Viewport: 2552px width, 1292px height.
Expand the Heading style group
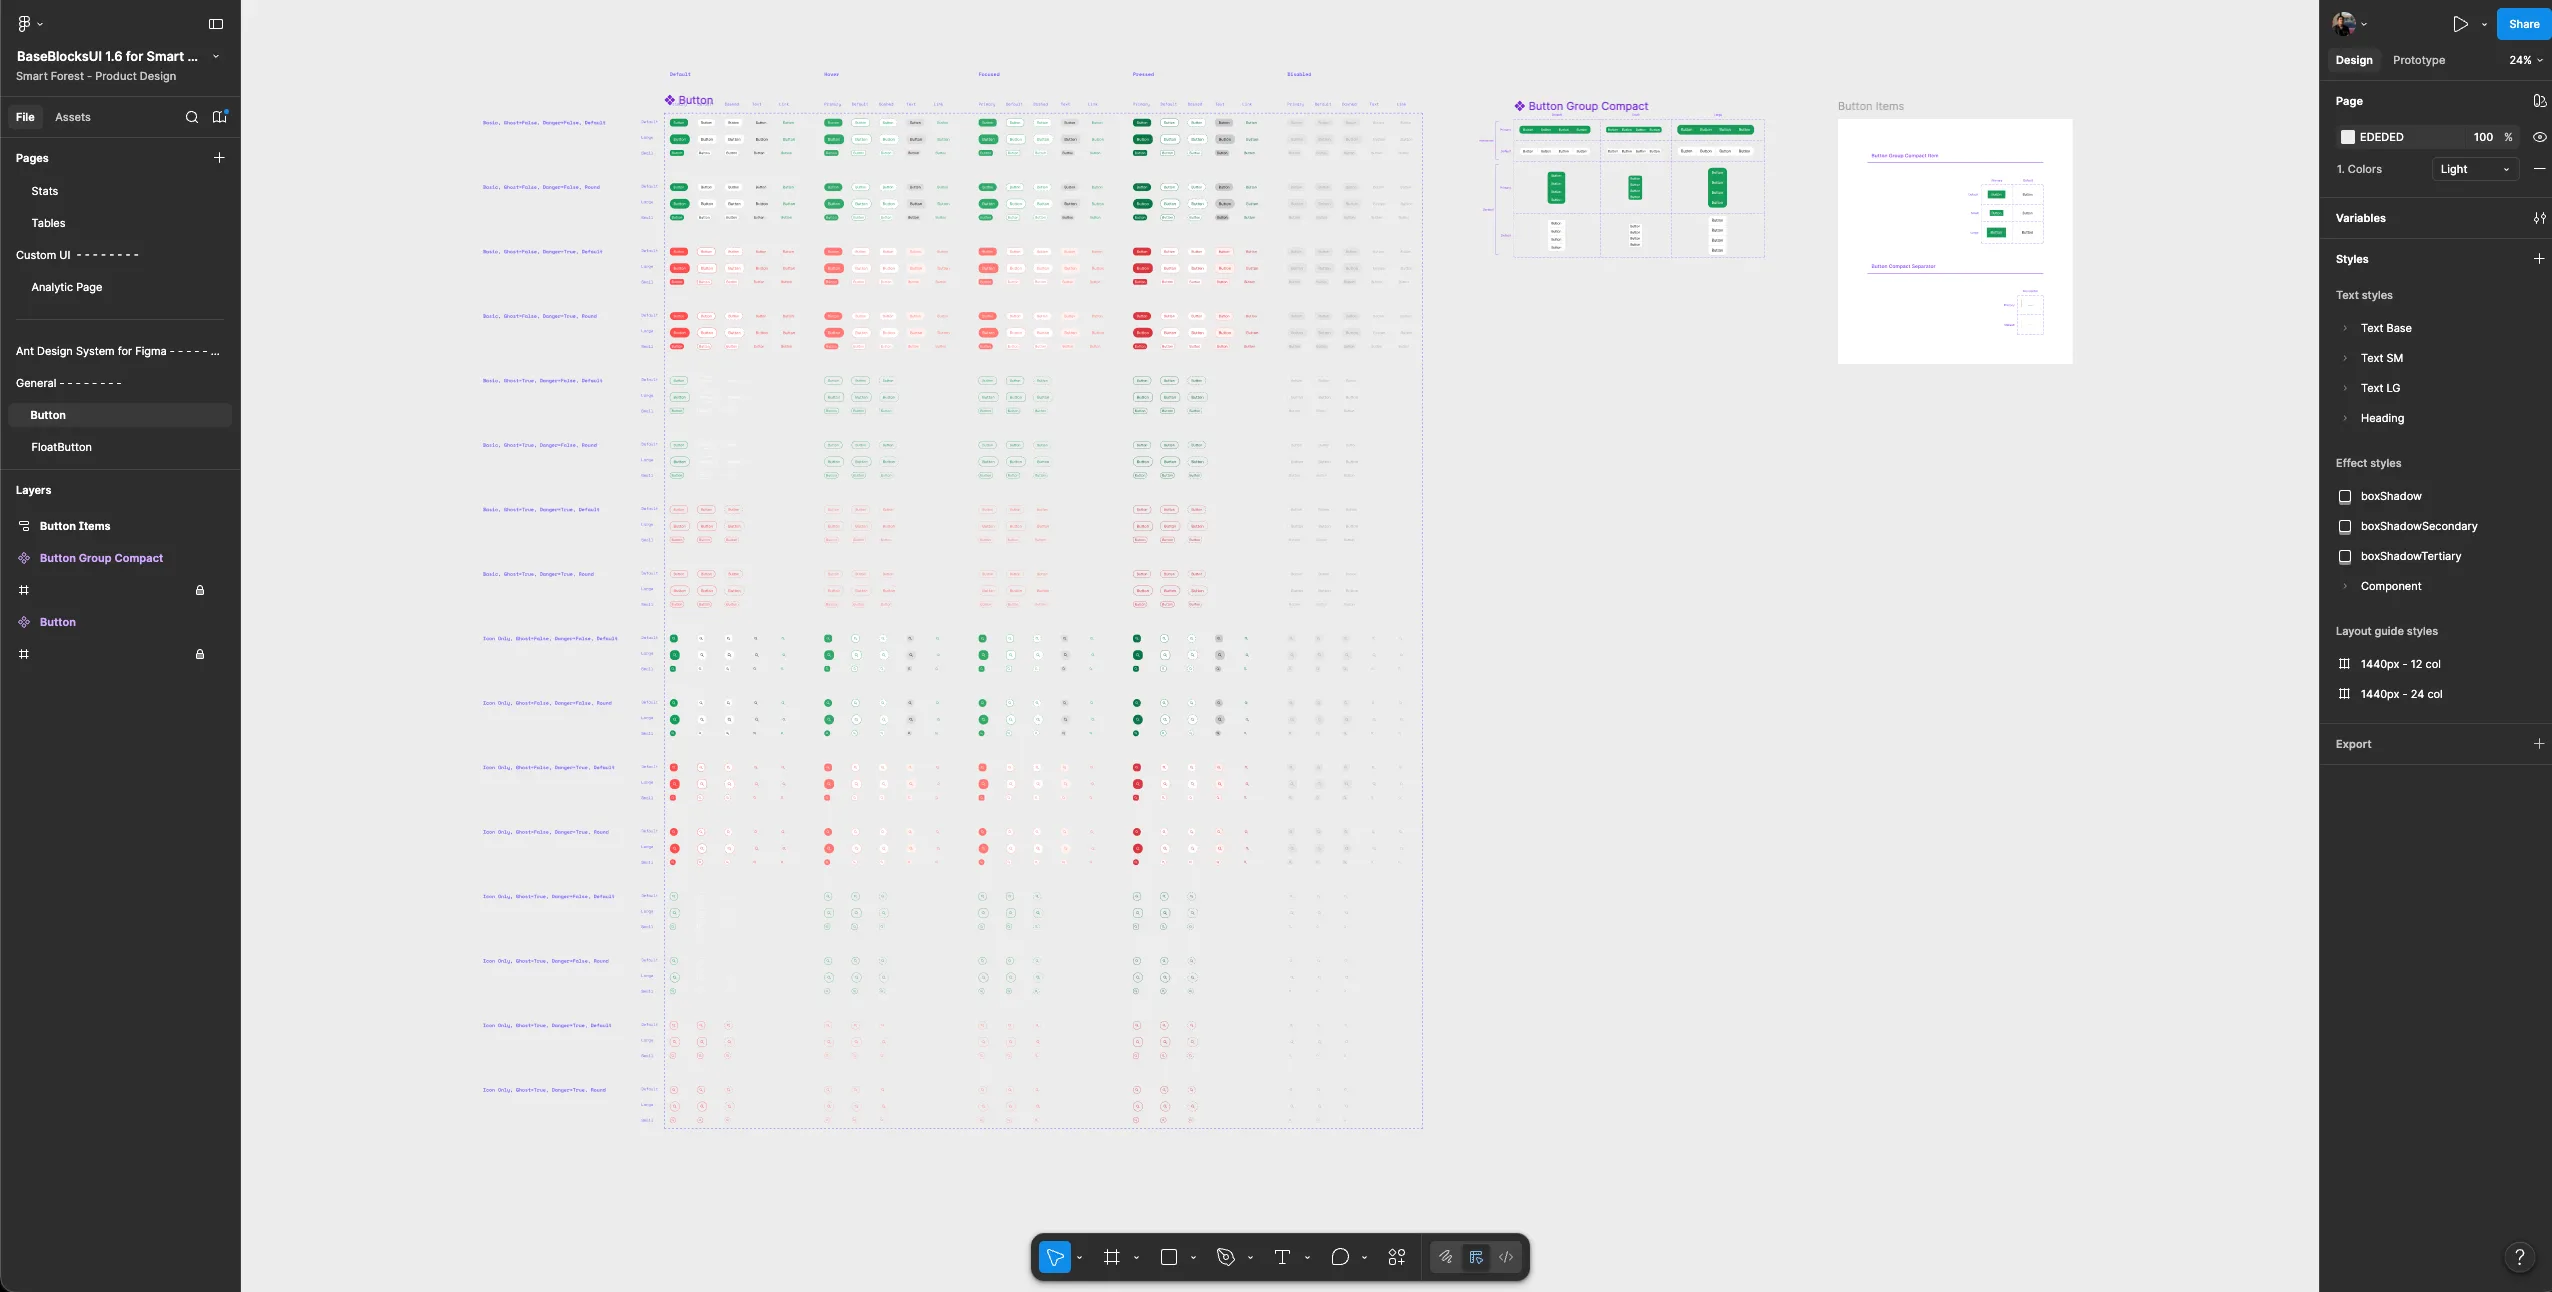click(x=2345, y=418)
